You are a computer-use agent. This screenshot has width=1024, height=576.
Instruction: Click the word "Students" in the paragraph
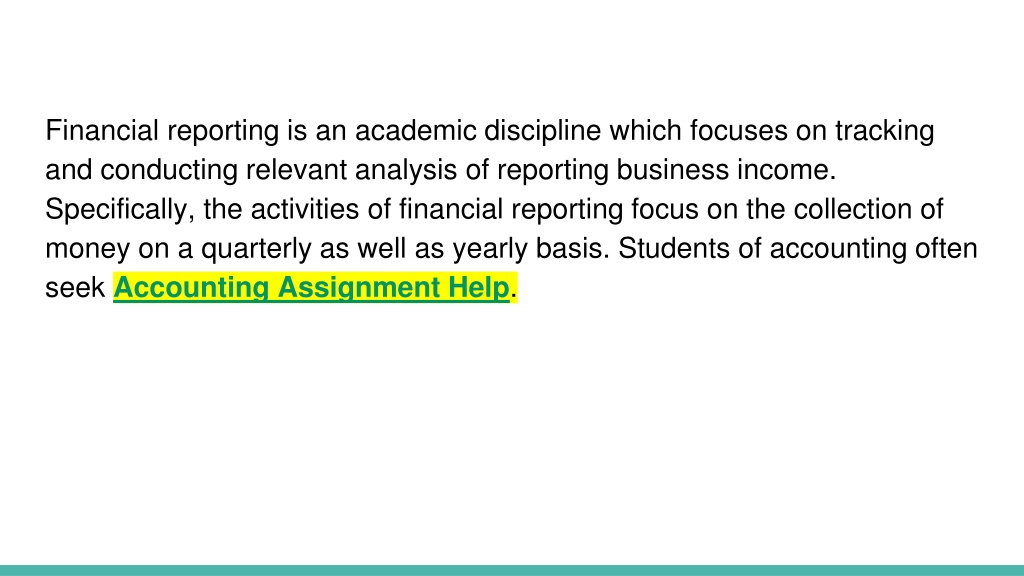674,248
